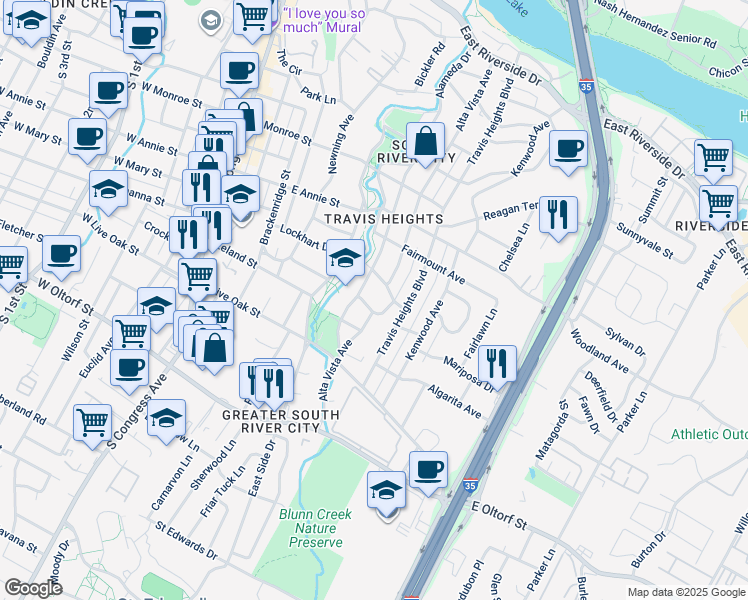
Task: Click the Athletic Outlet place label
Action: click(x=709, y=434)
